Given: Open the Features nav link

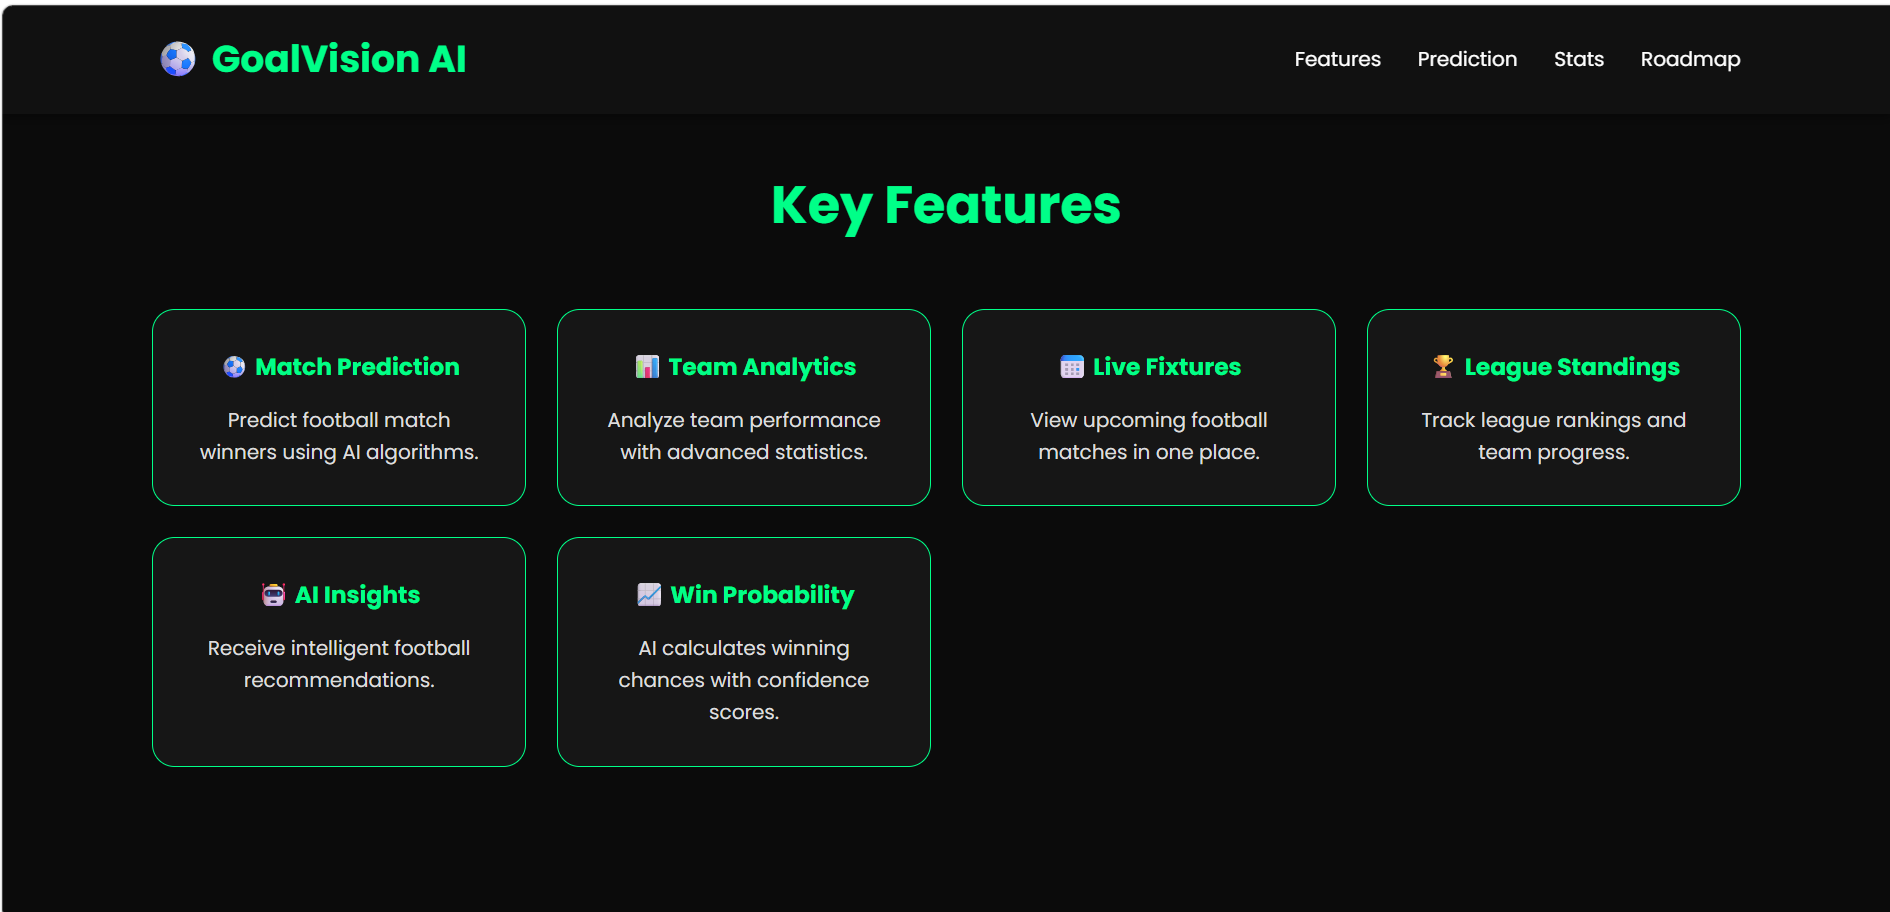Looking at the screenshot, I should click(1337, 59).
